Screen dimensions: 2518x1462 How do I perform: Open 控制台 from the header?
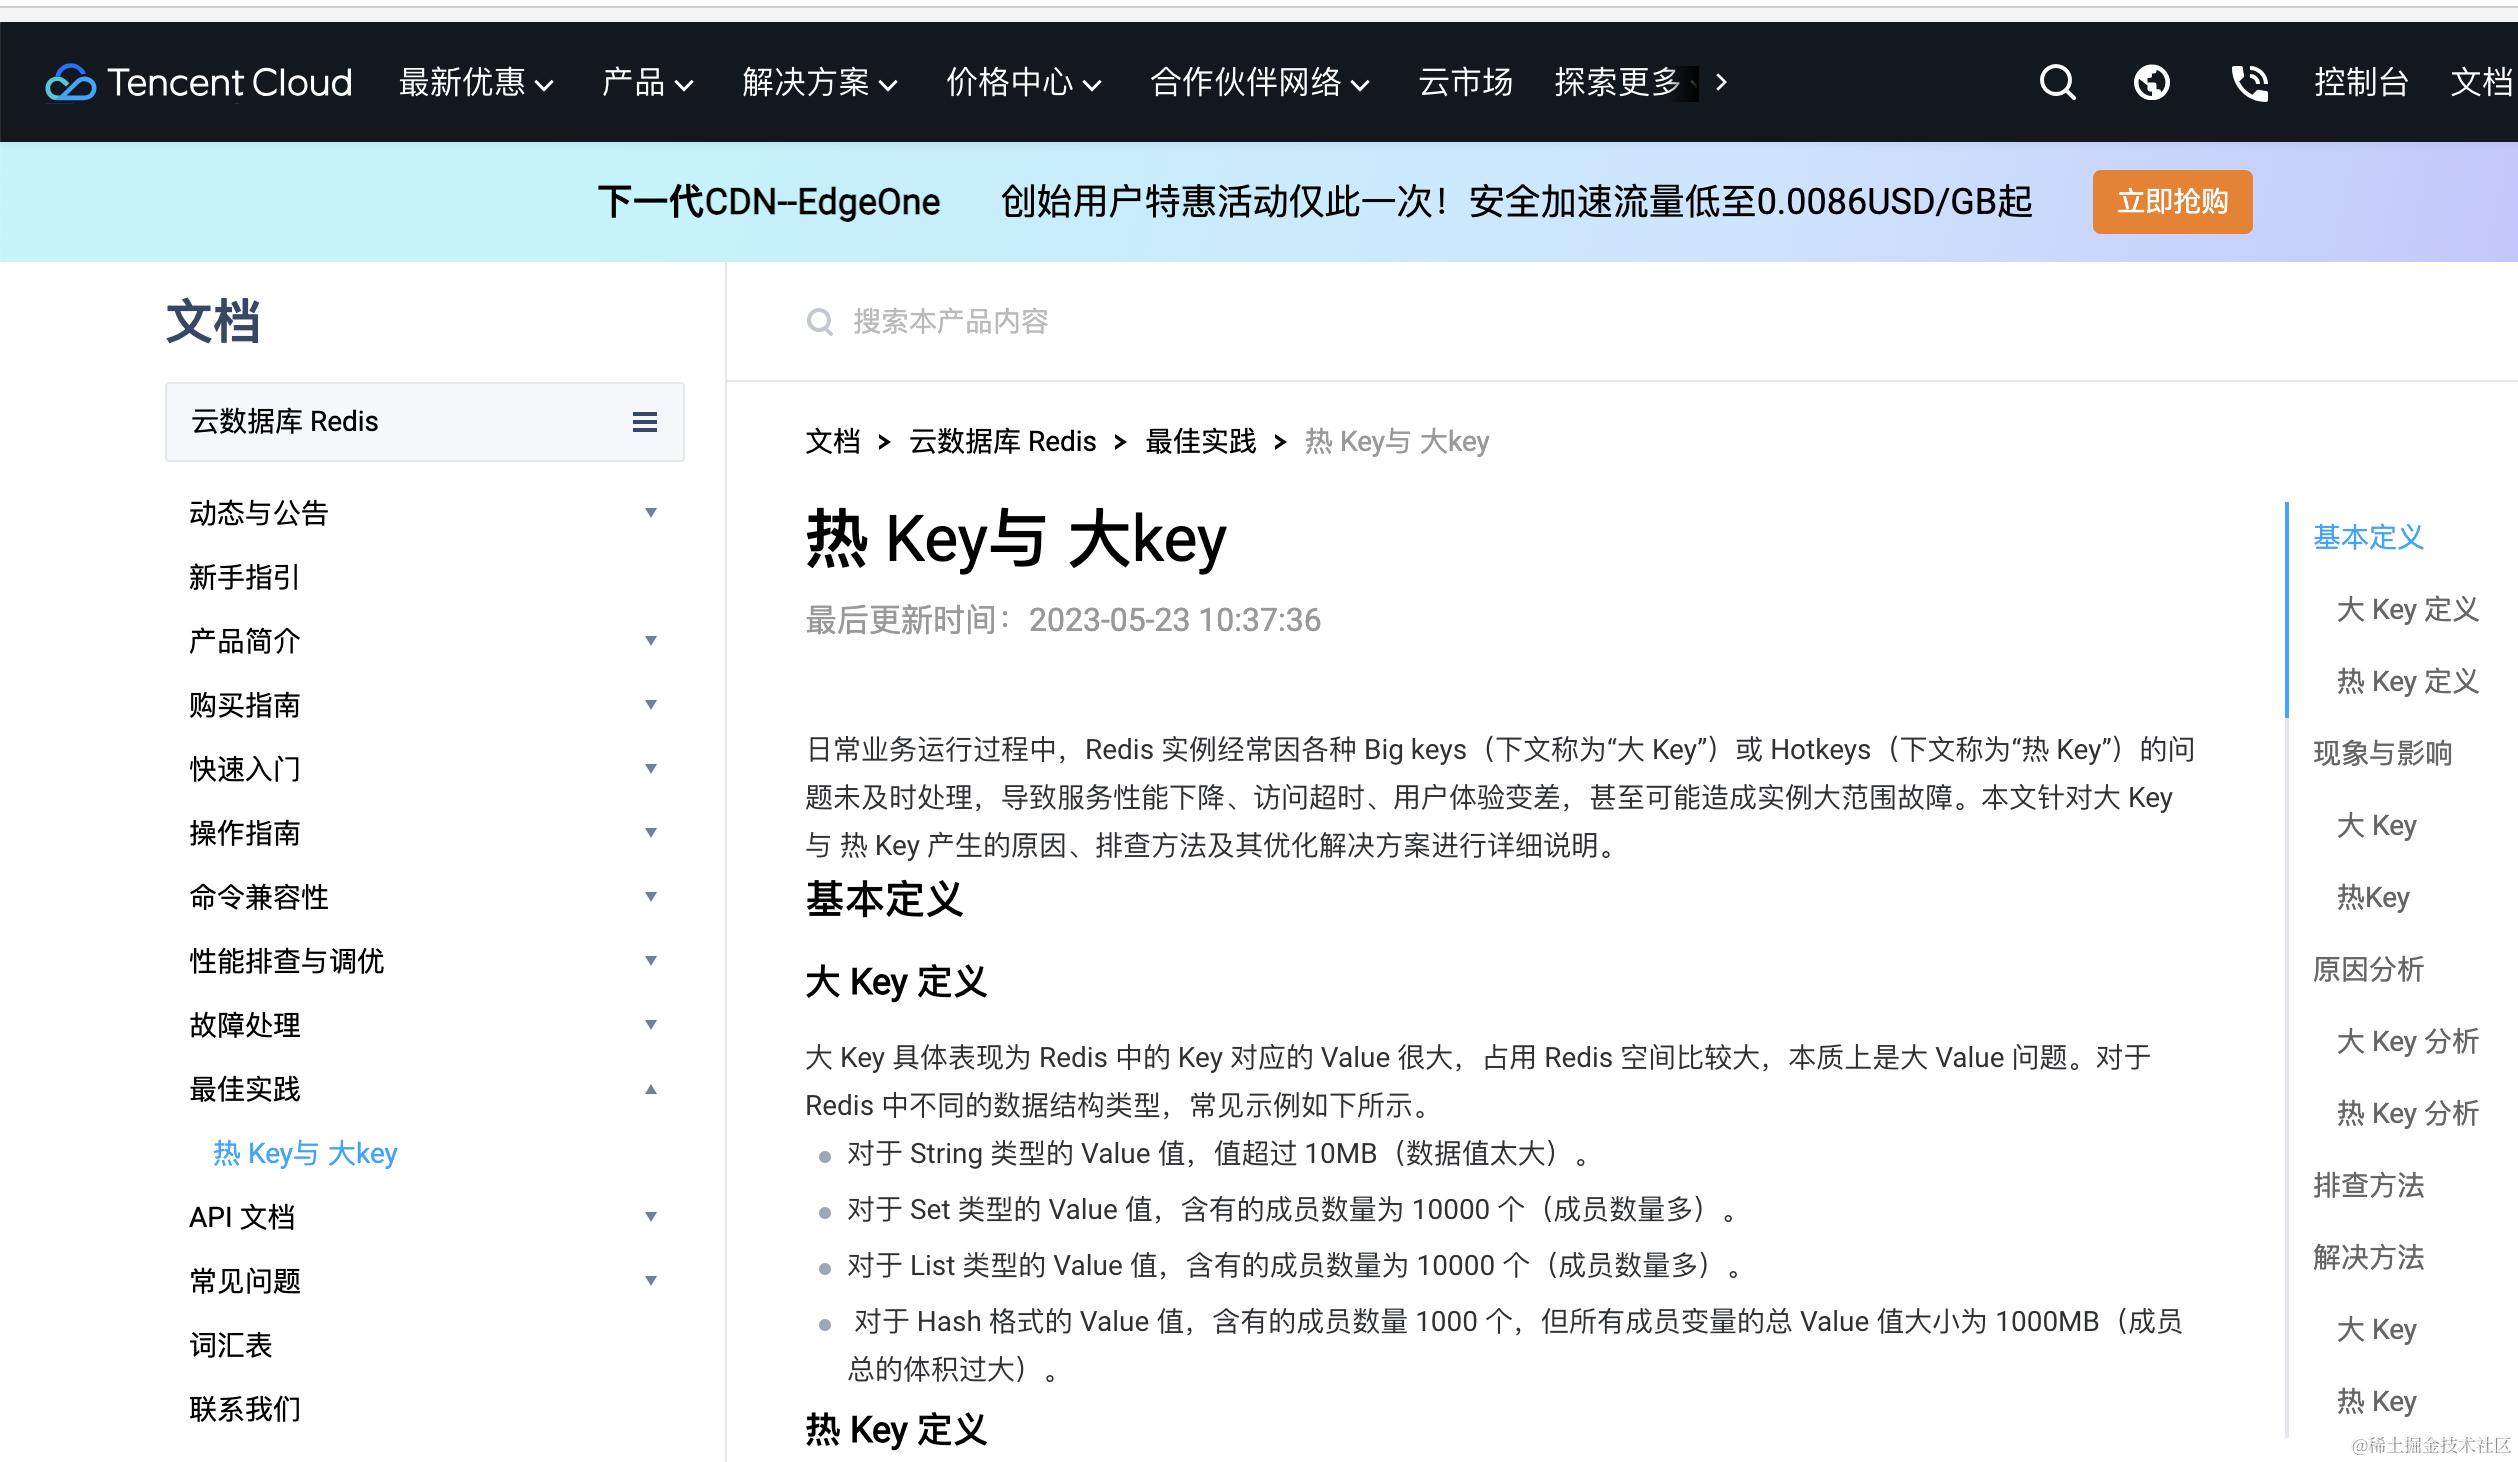click(2360, 82)
